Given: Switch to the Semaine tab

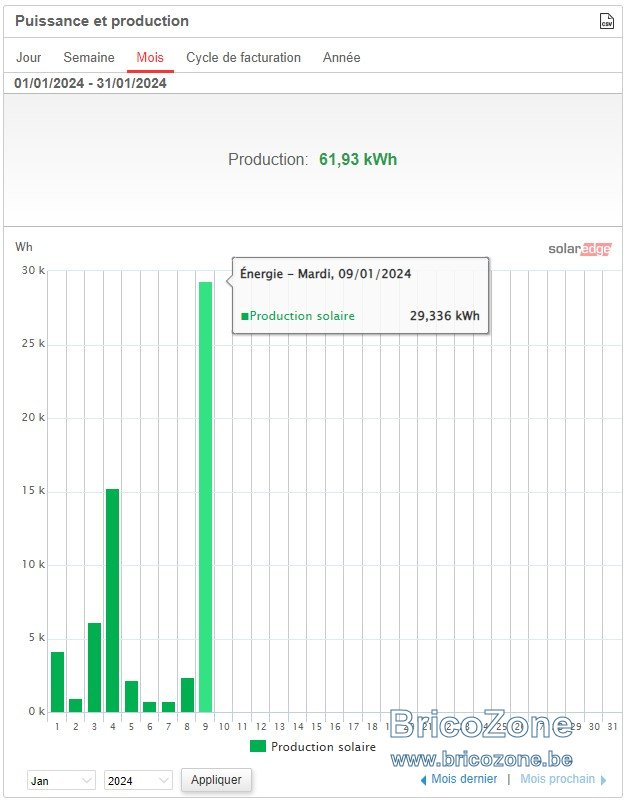Looking at the screenshot, I should click(89, 57).
